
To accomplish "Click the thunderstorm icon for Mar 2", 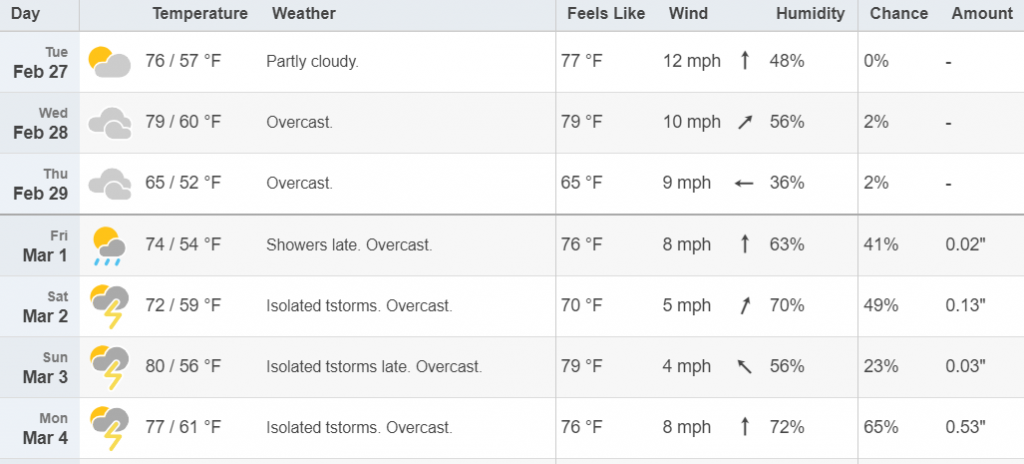I will (x=109, y=306).
